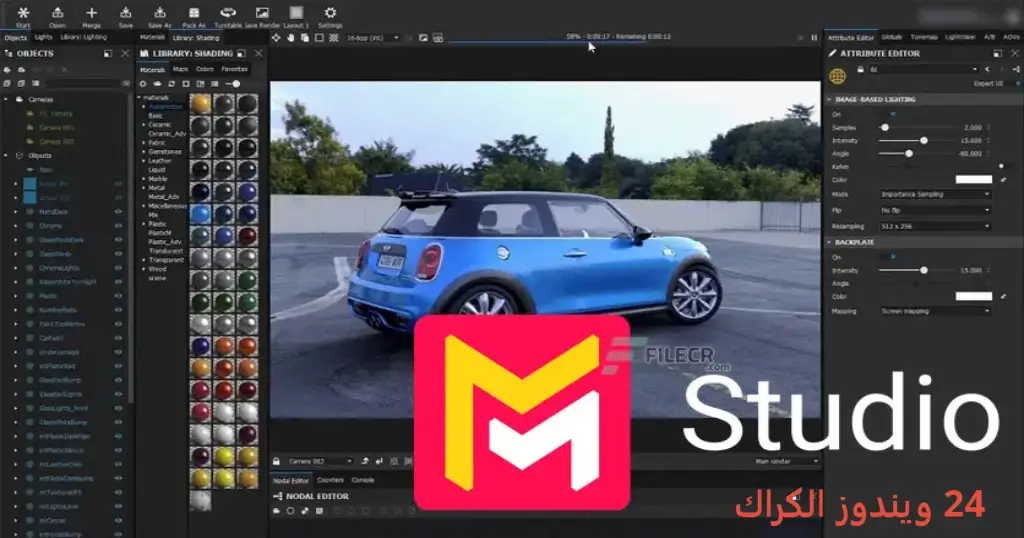Click the Save Render icon
Image resolution: width=1024 pixels, height=538 pixels.
(x=262, y=12)
